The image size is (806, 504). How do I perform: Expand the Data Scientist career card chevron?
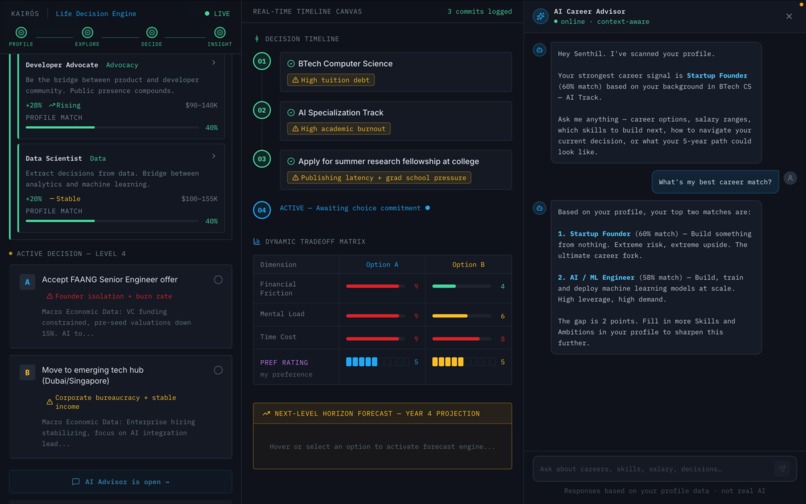[x=214, y=156]
